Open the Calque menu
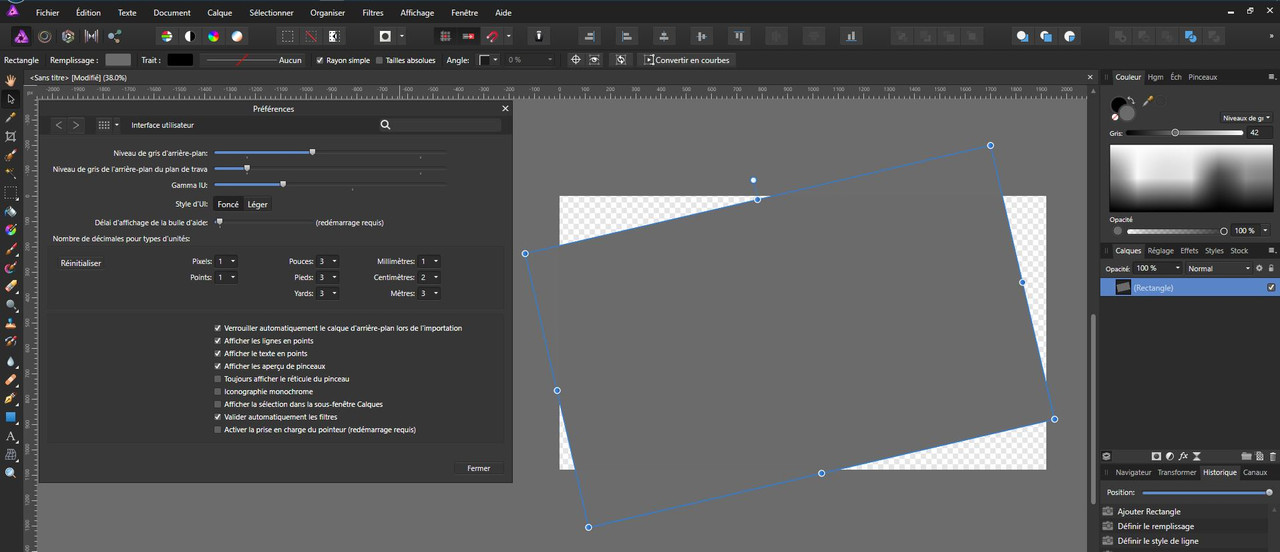Screen dimensions: 1280x552 coord(220,13)
